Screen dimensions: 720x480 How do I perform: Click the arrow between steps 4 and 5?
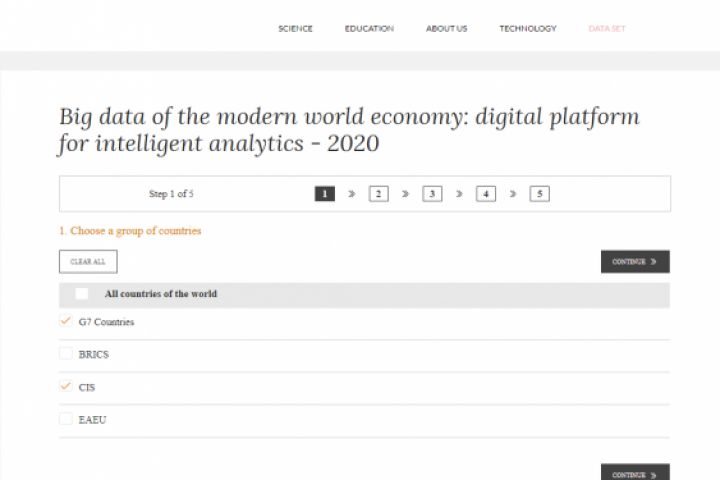[513, 194]
